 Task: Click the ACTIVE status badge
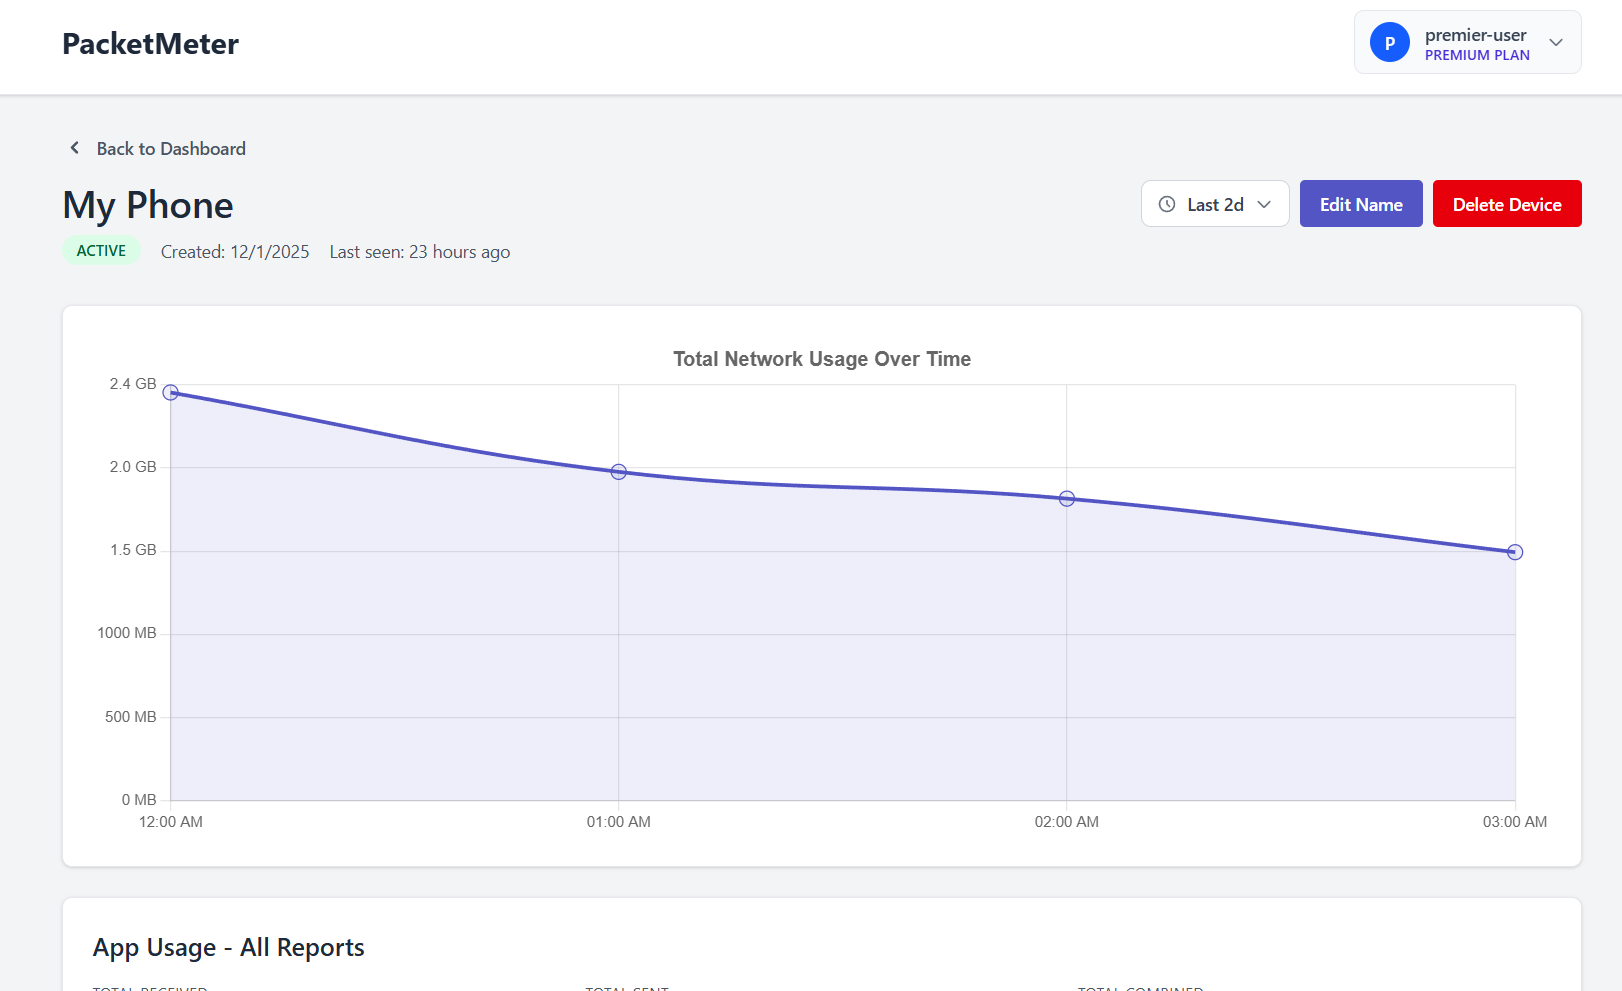pyautogui.click(x=101, y=251)
